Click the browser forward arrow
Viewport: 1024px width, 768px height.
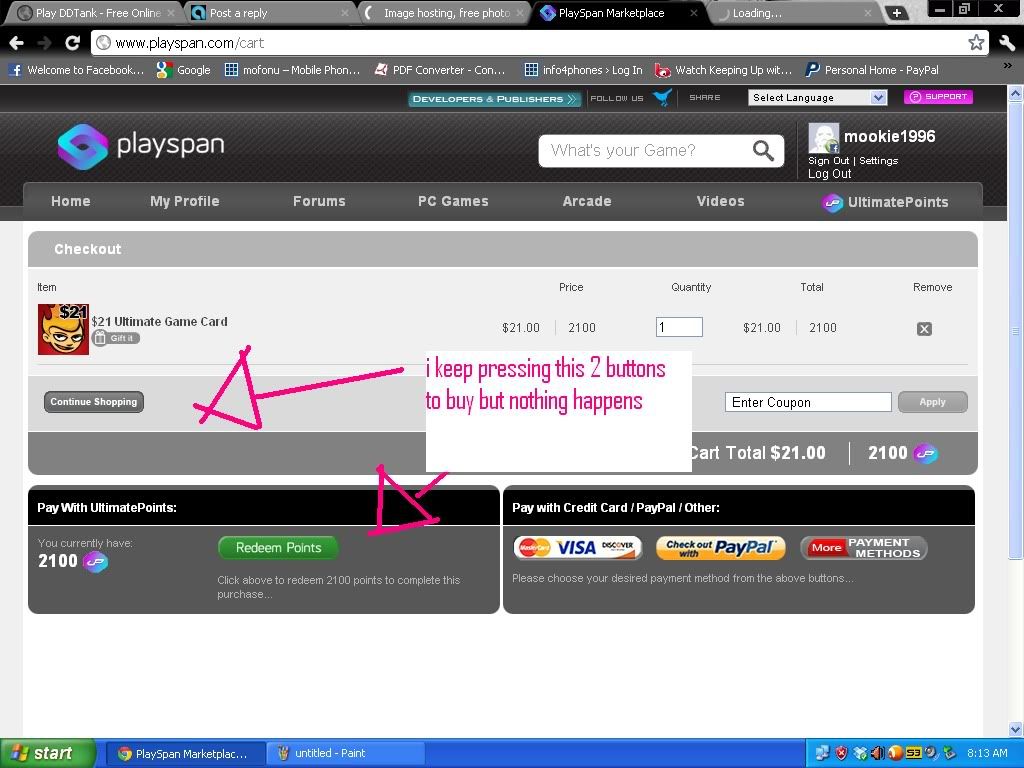[44, 43]
